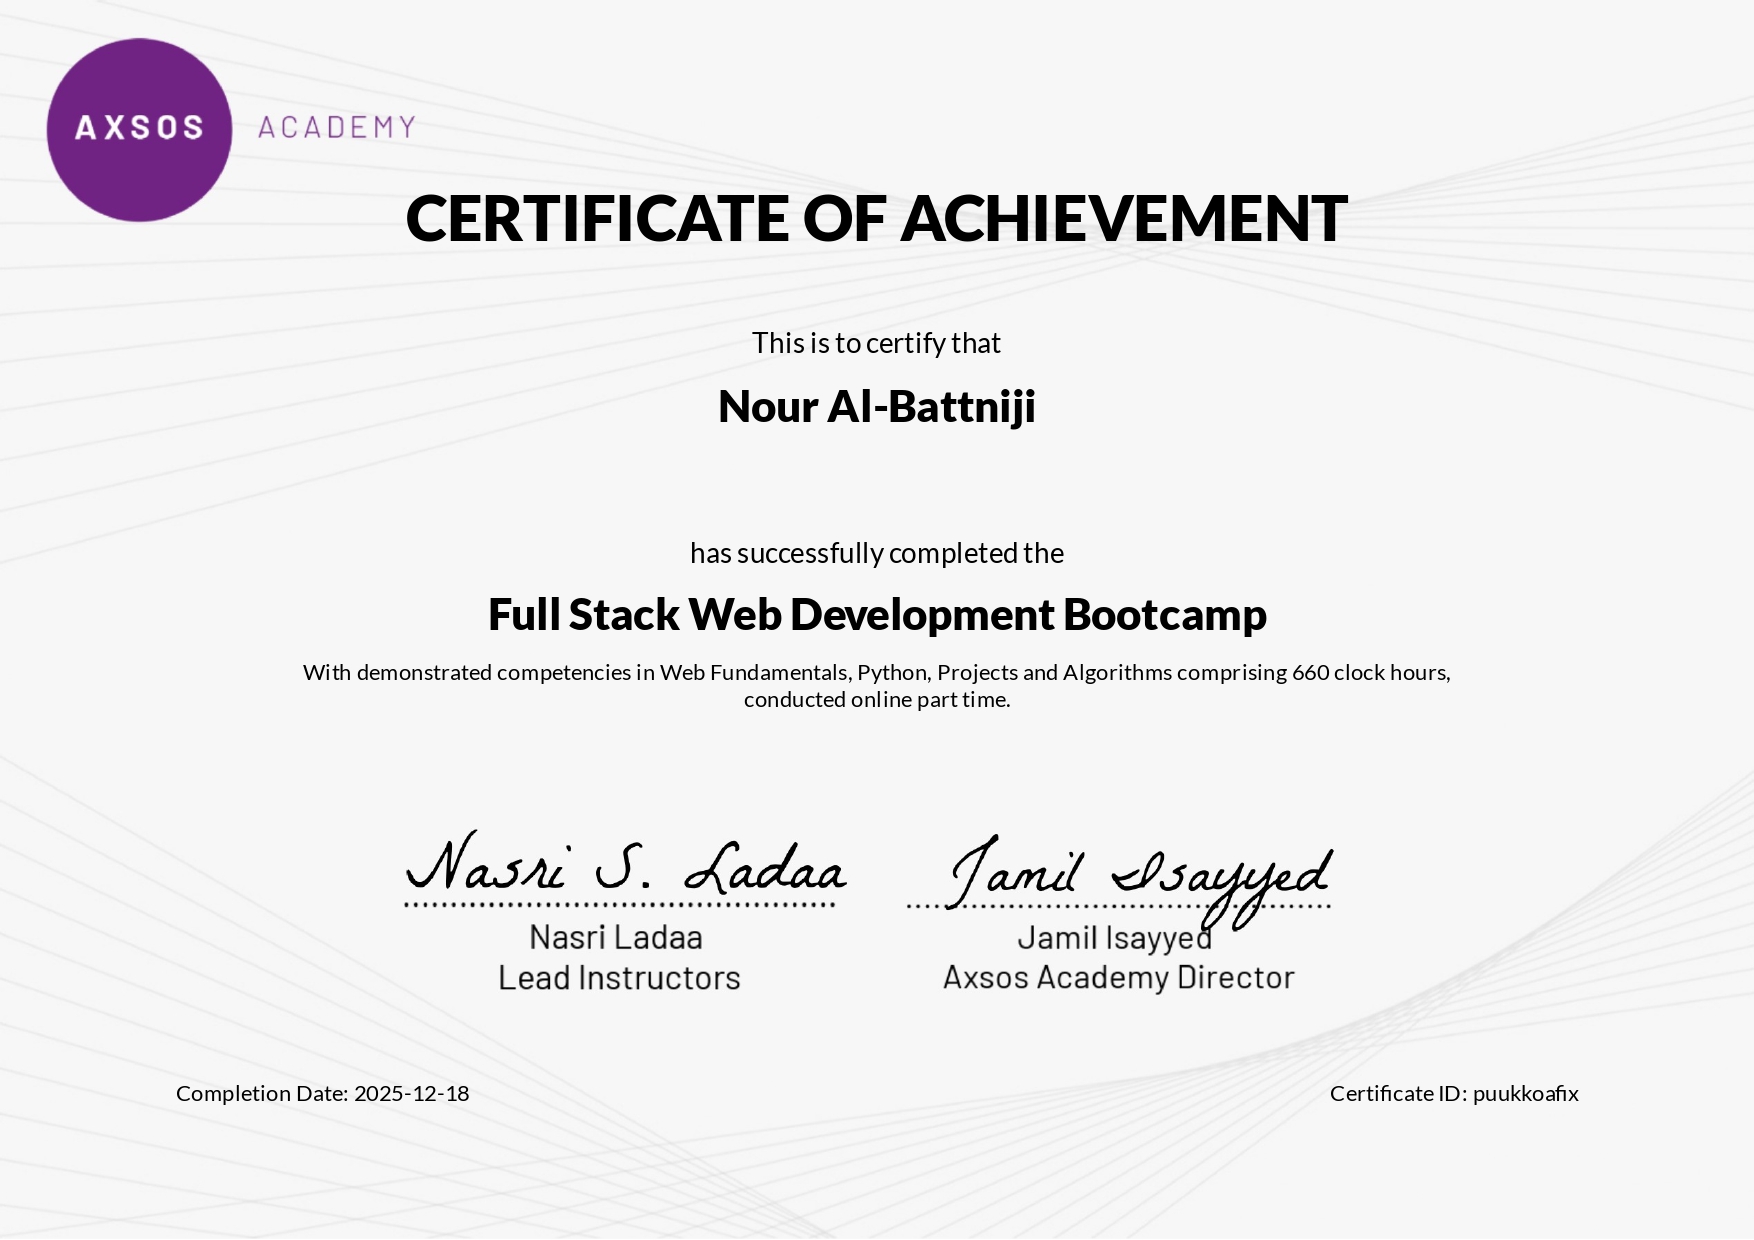1754x1240 pixels.
Task: Select the CERTIFICATE OF ACHIEVEMENT heading
Action: pos(876,218)
